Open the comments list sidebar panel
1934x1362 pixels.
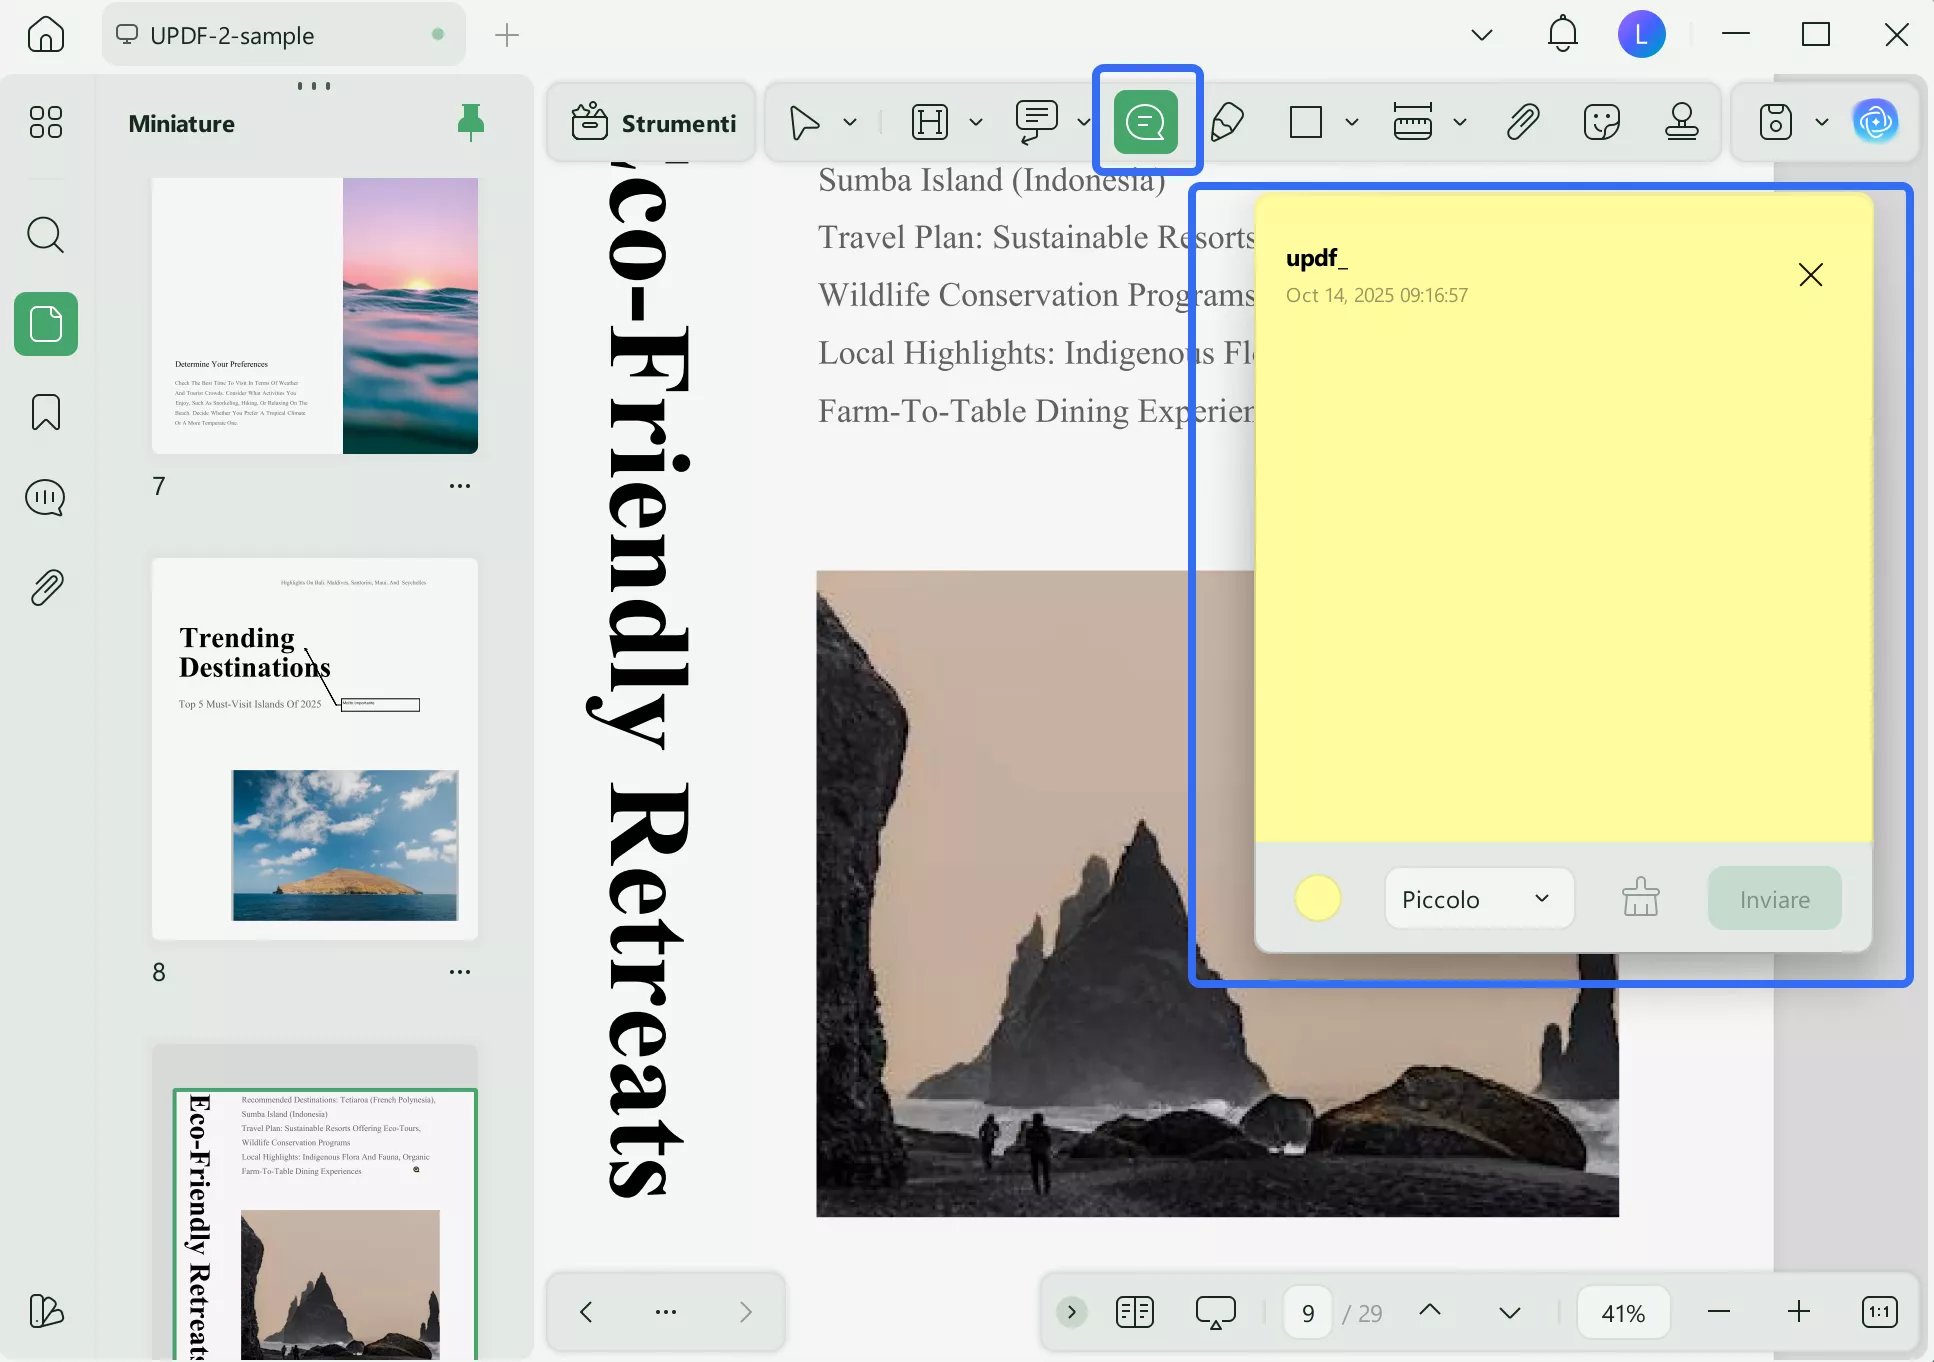pos(46,498)
